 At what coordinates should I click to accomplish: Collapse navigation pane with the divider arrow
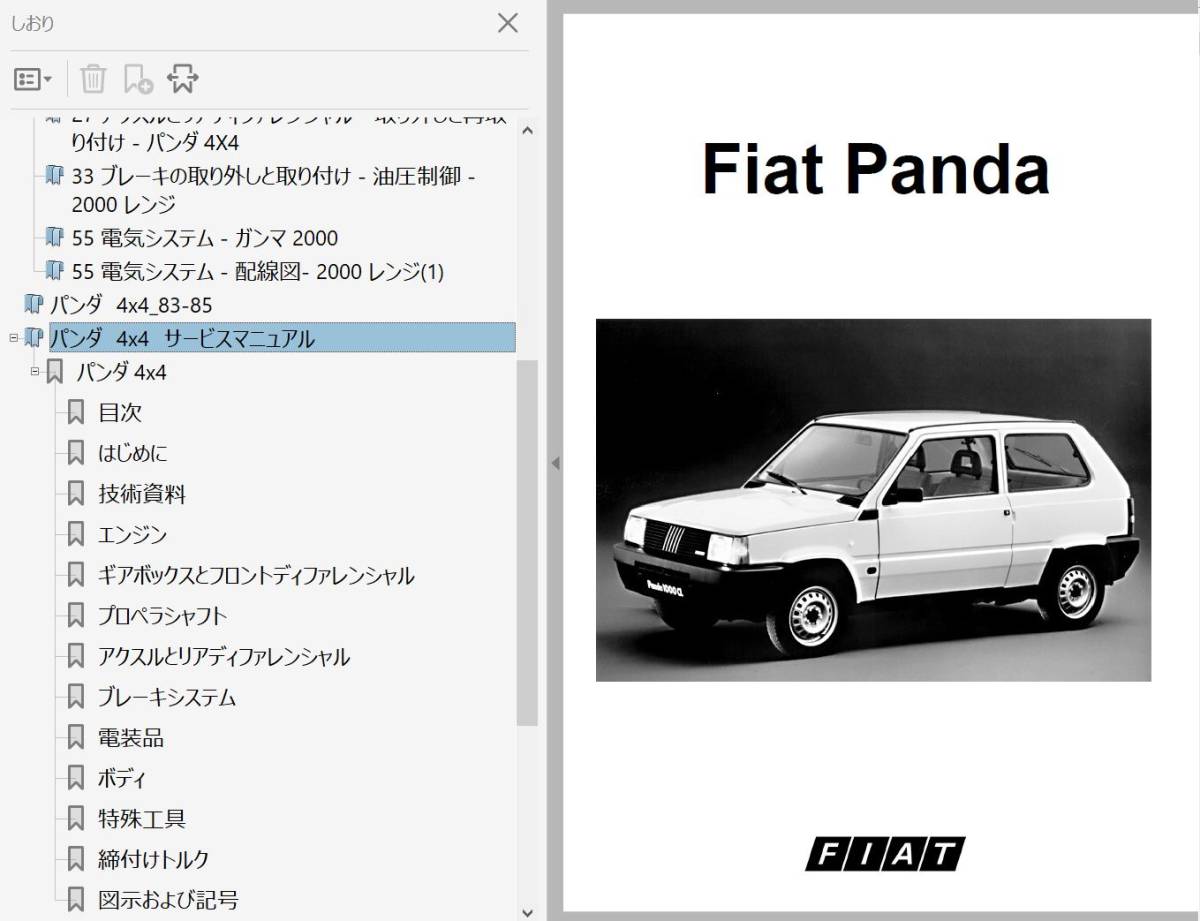click(x=555, y=463)
